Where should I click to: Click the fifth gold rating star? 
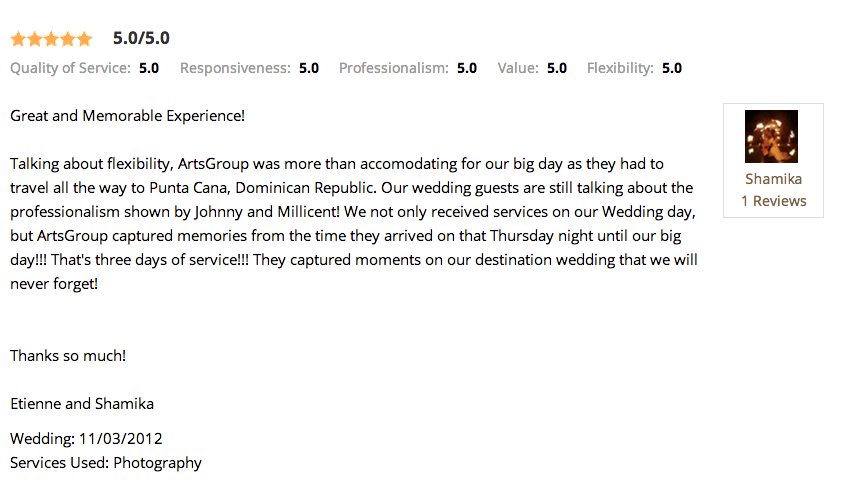click(x=85, y=39)
